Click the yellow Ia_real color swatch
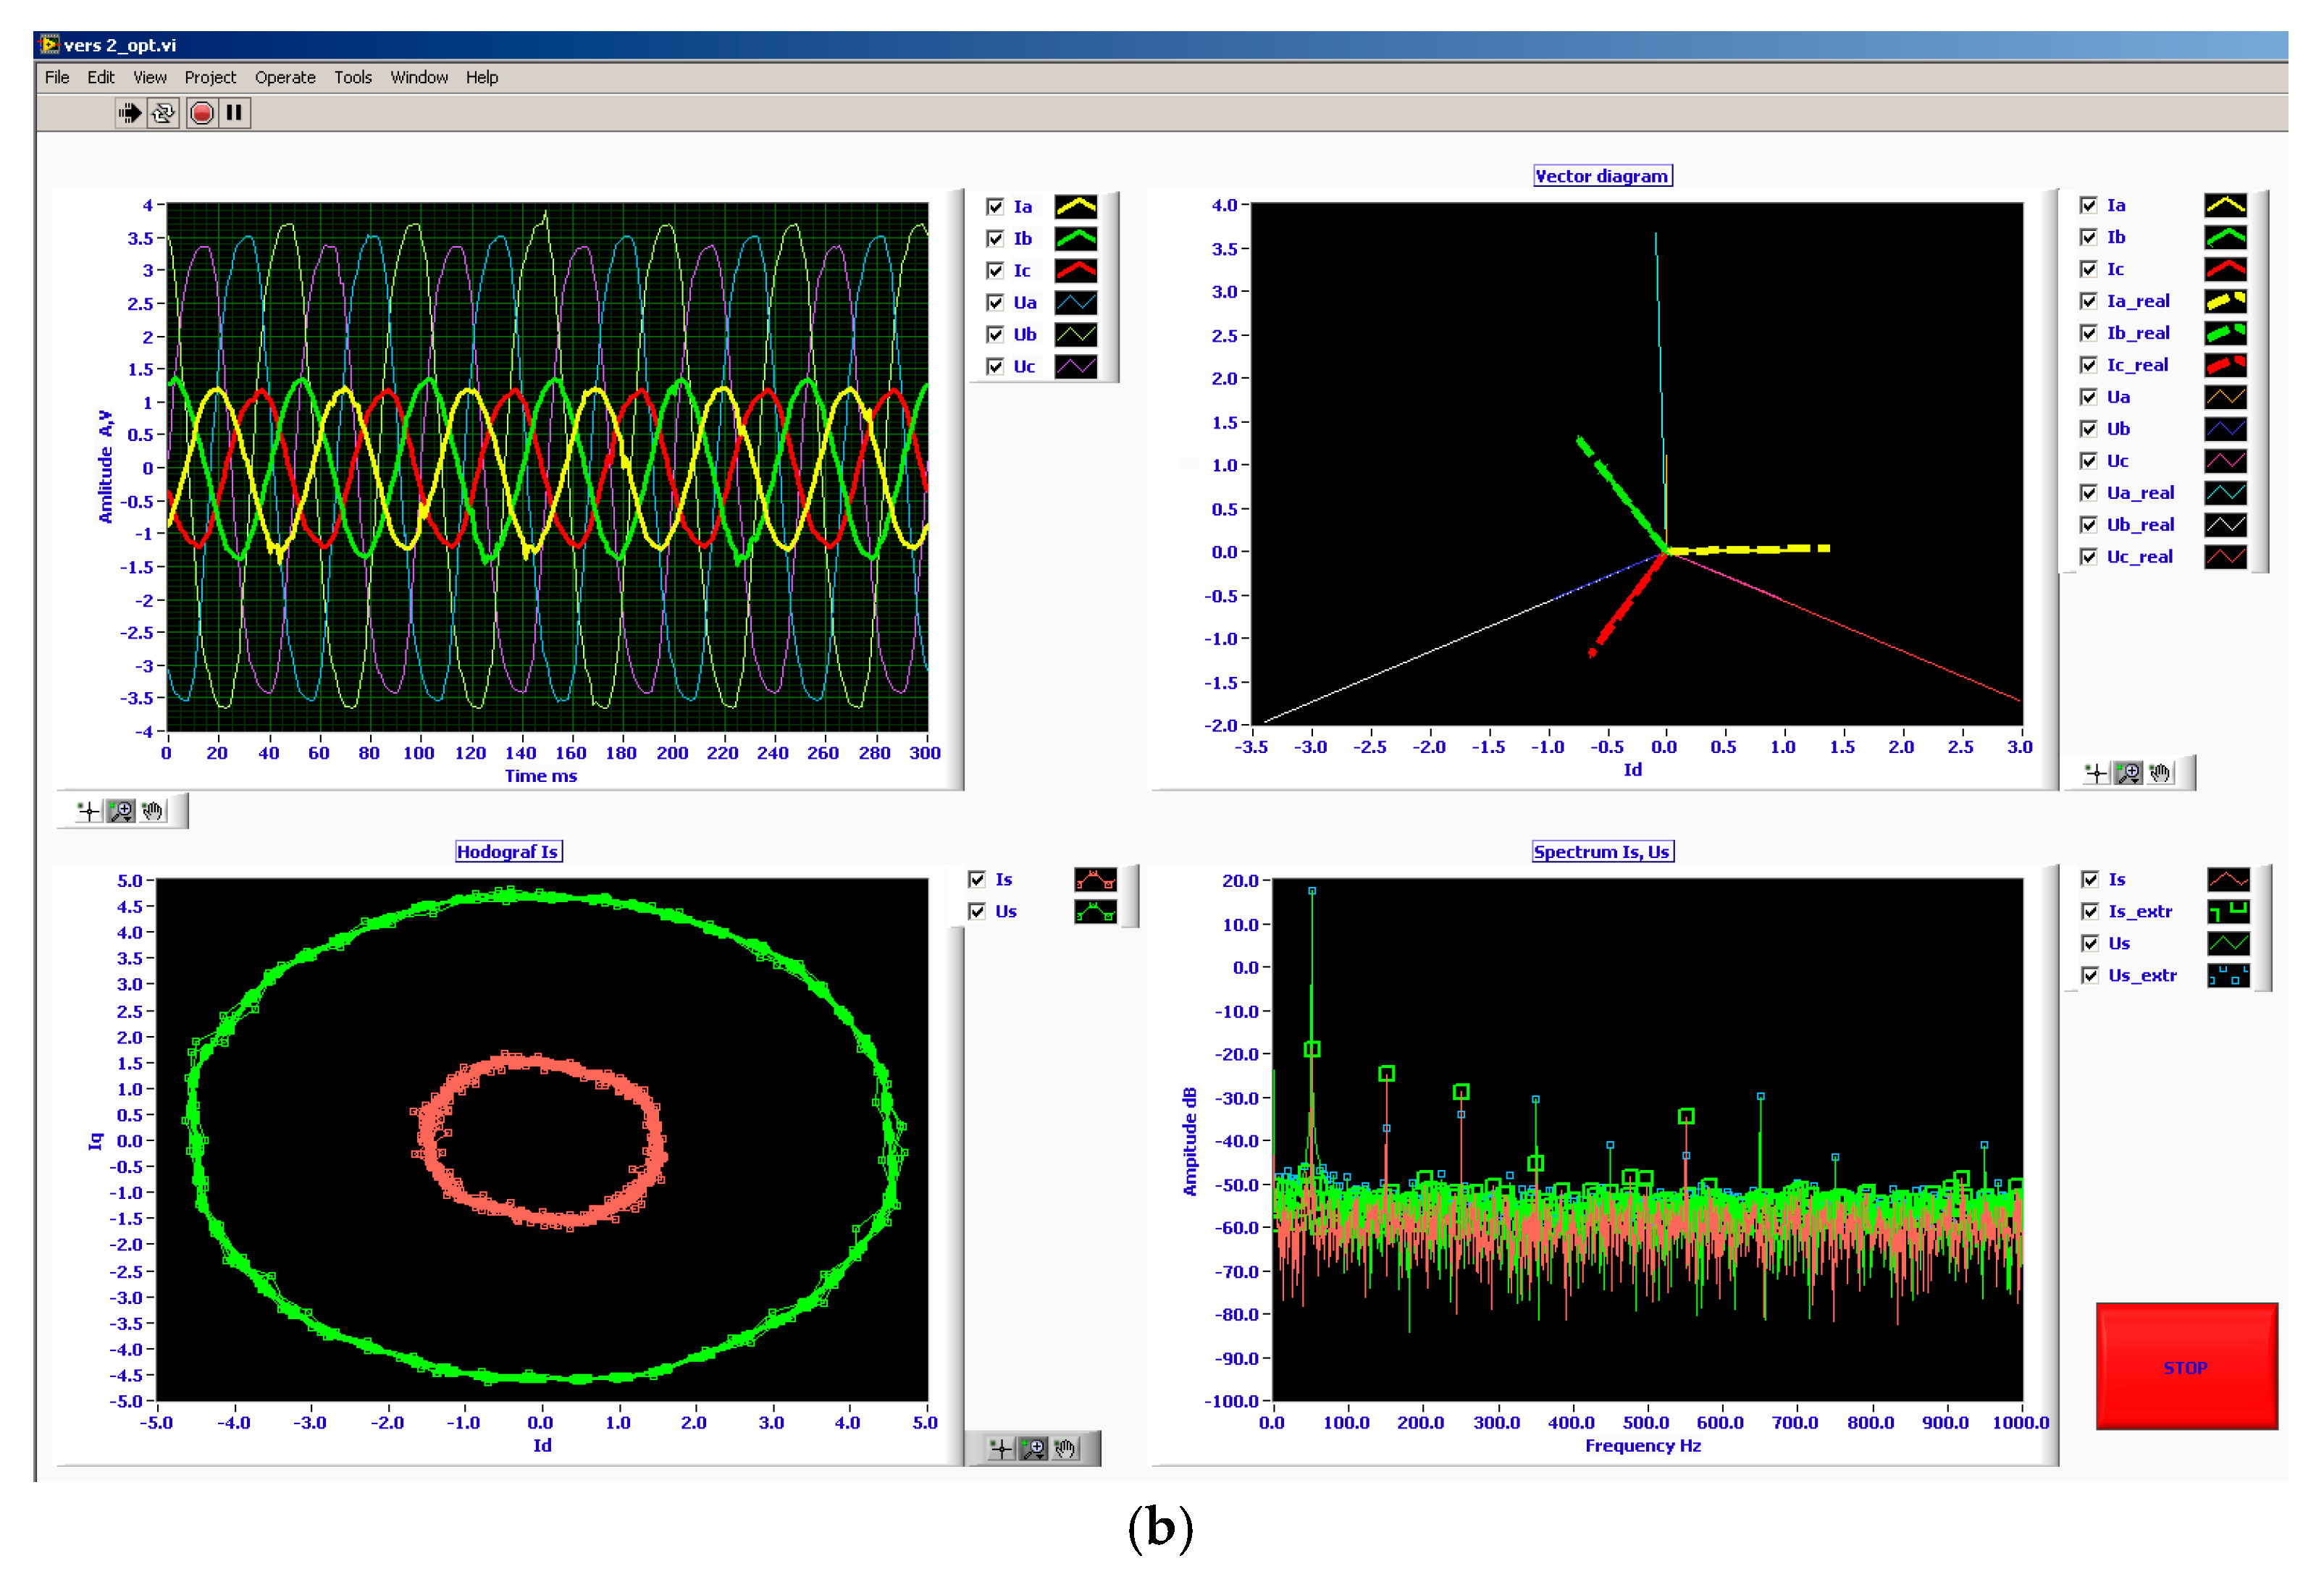The width and height of the screenshot is (2324, 1582). tap(2225, 301)
